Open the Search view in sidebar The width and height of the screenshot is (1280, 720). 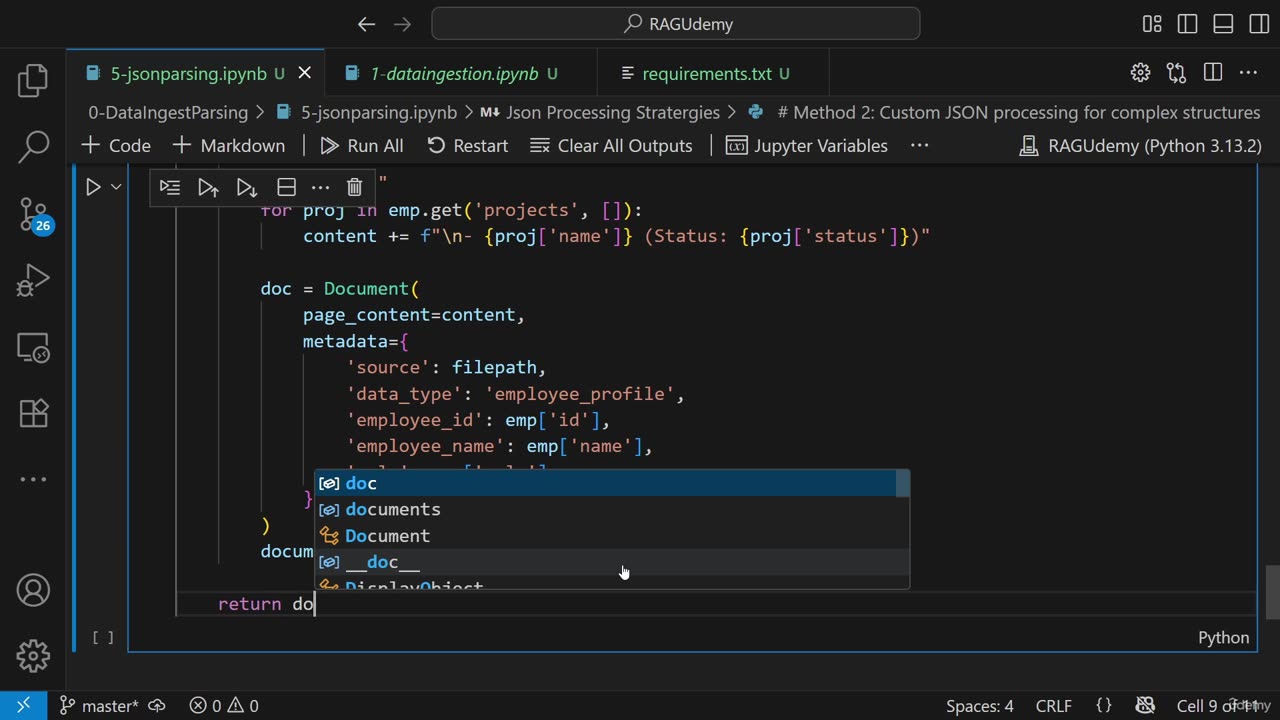[33, 147]
